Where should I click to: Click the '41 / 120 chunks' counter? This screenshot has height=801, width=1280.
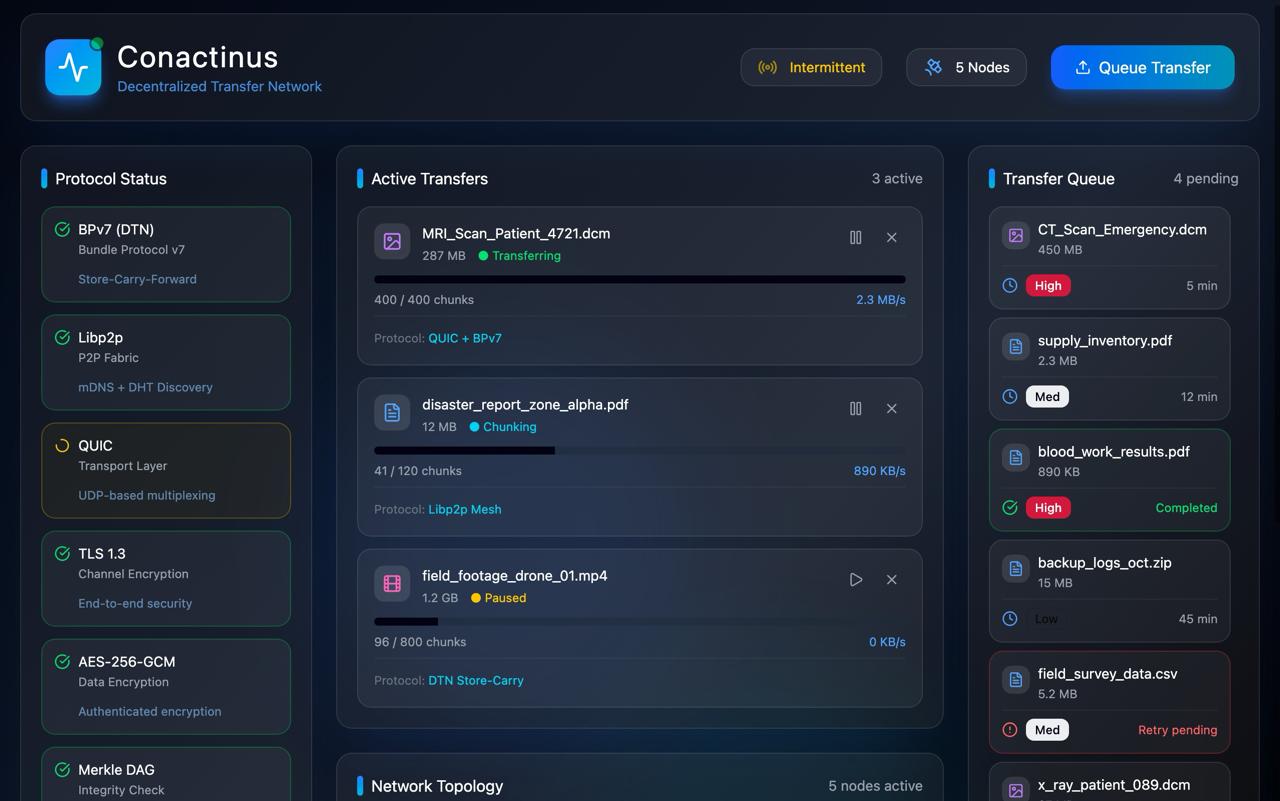[x=418, y=471]
